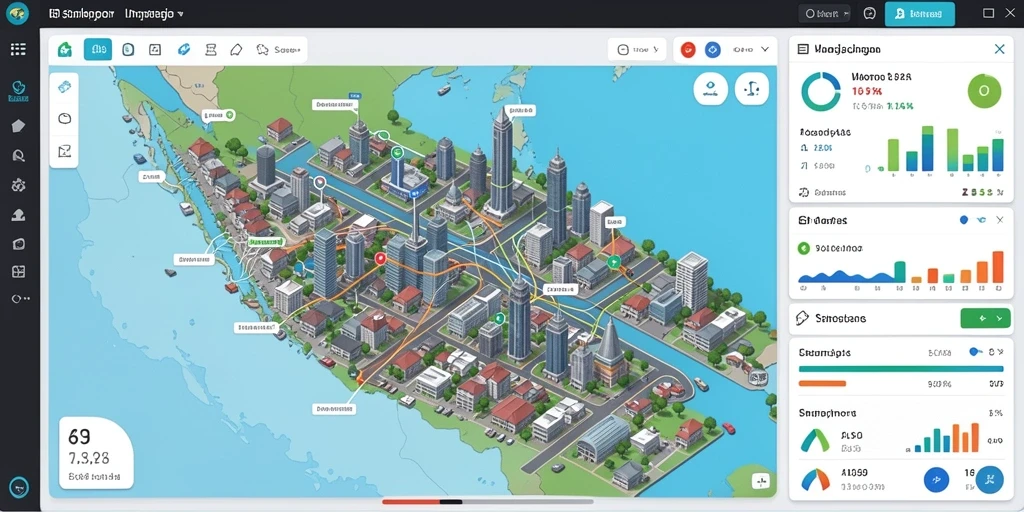Click the blue link icon in map toolbar
This screenshot has height=512, width=1024.
184,50
